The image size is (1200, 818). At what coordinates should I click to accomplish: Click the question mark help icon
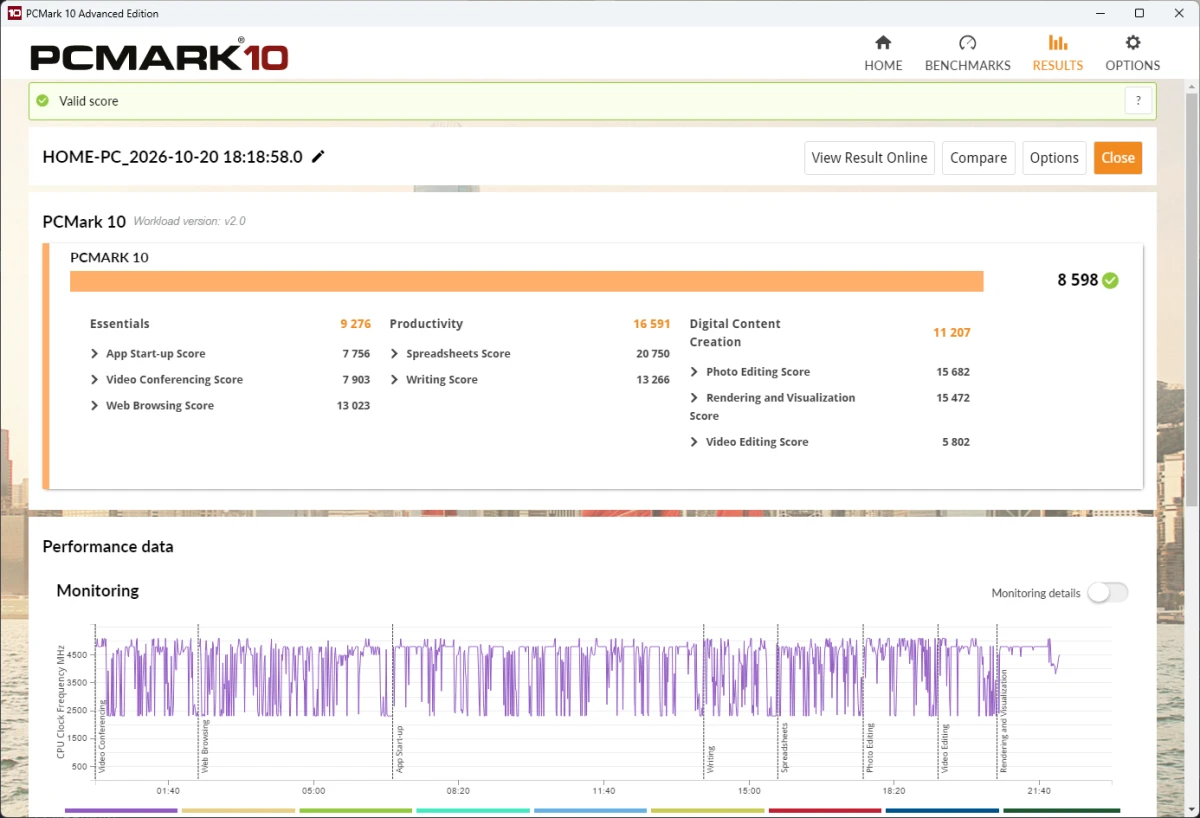click(x=1138, y=101)
